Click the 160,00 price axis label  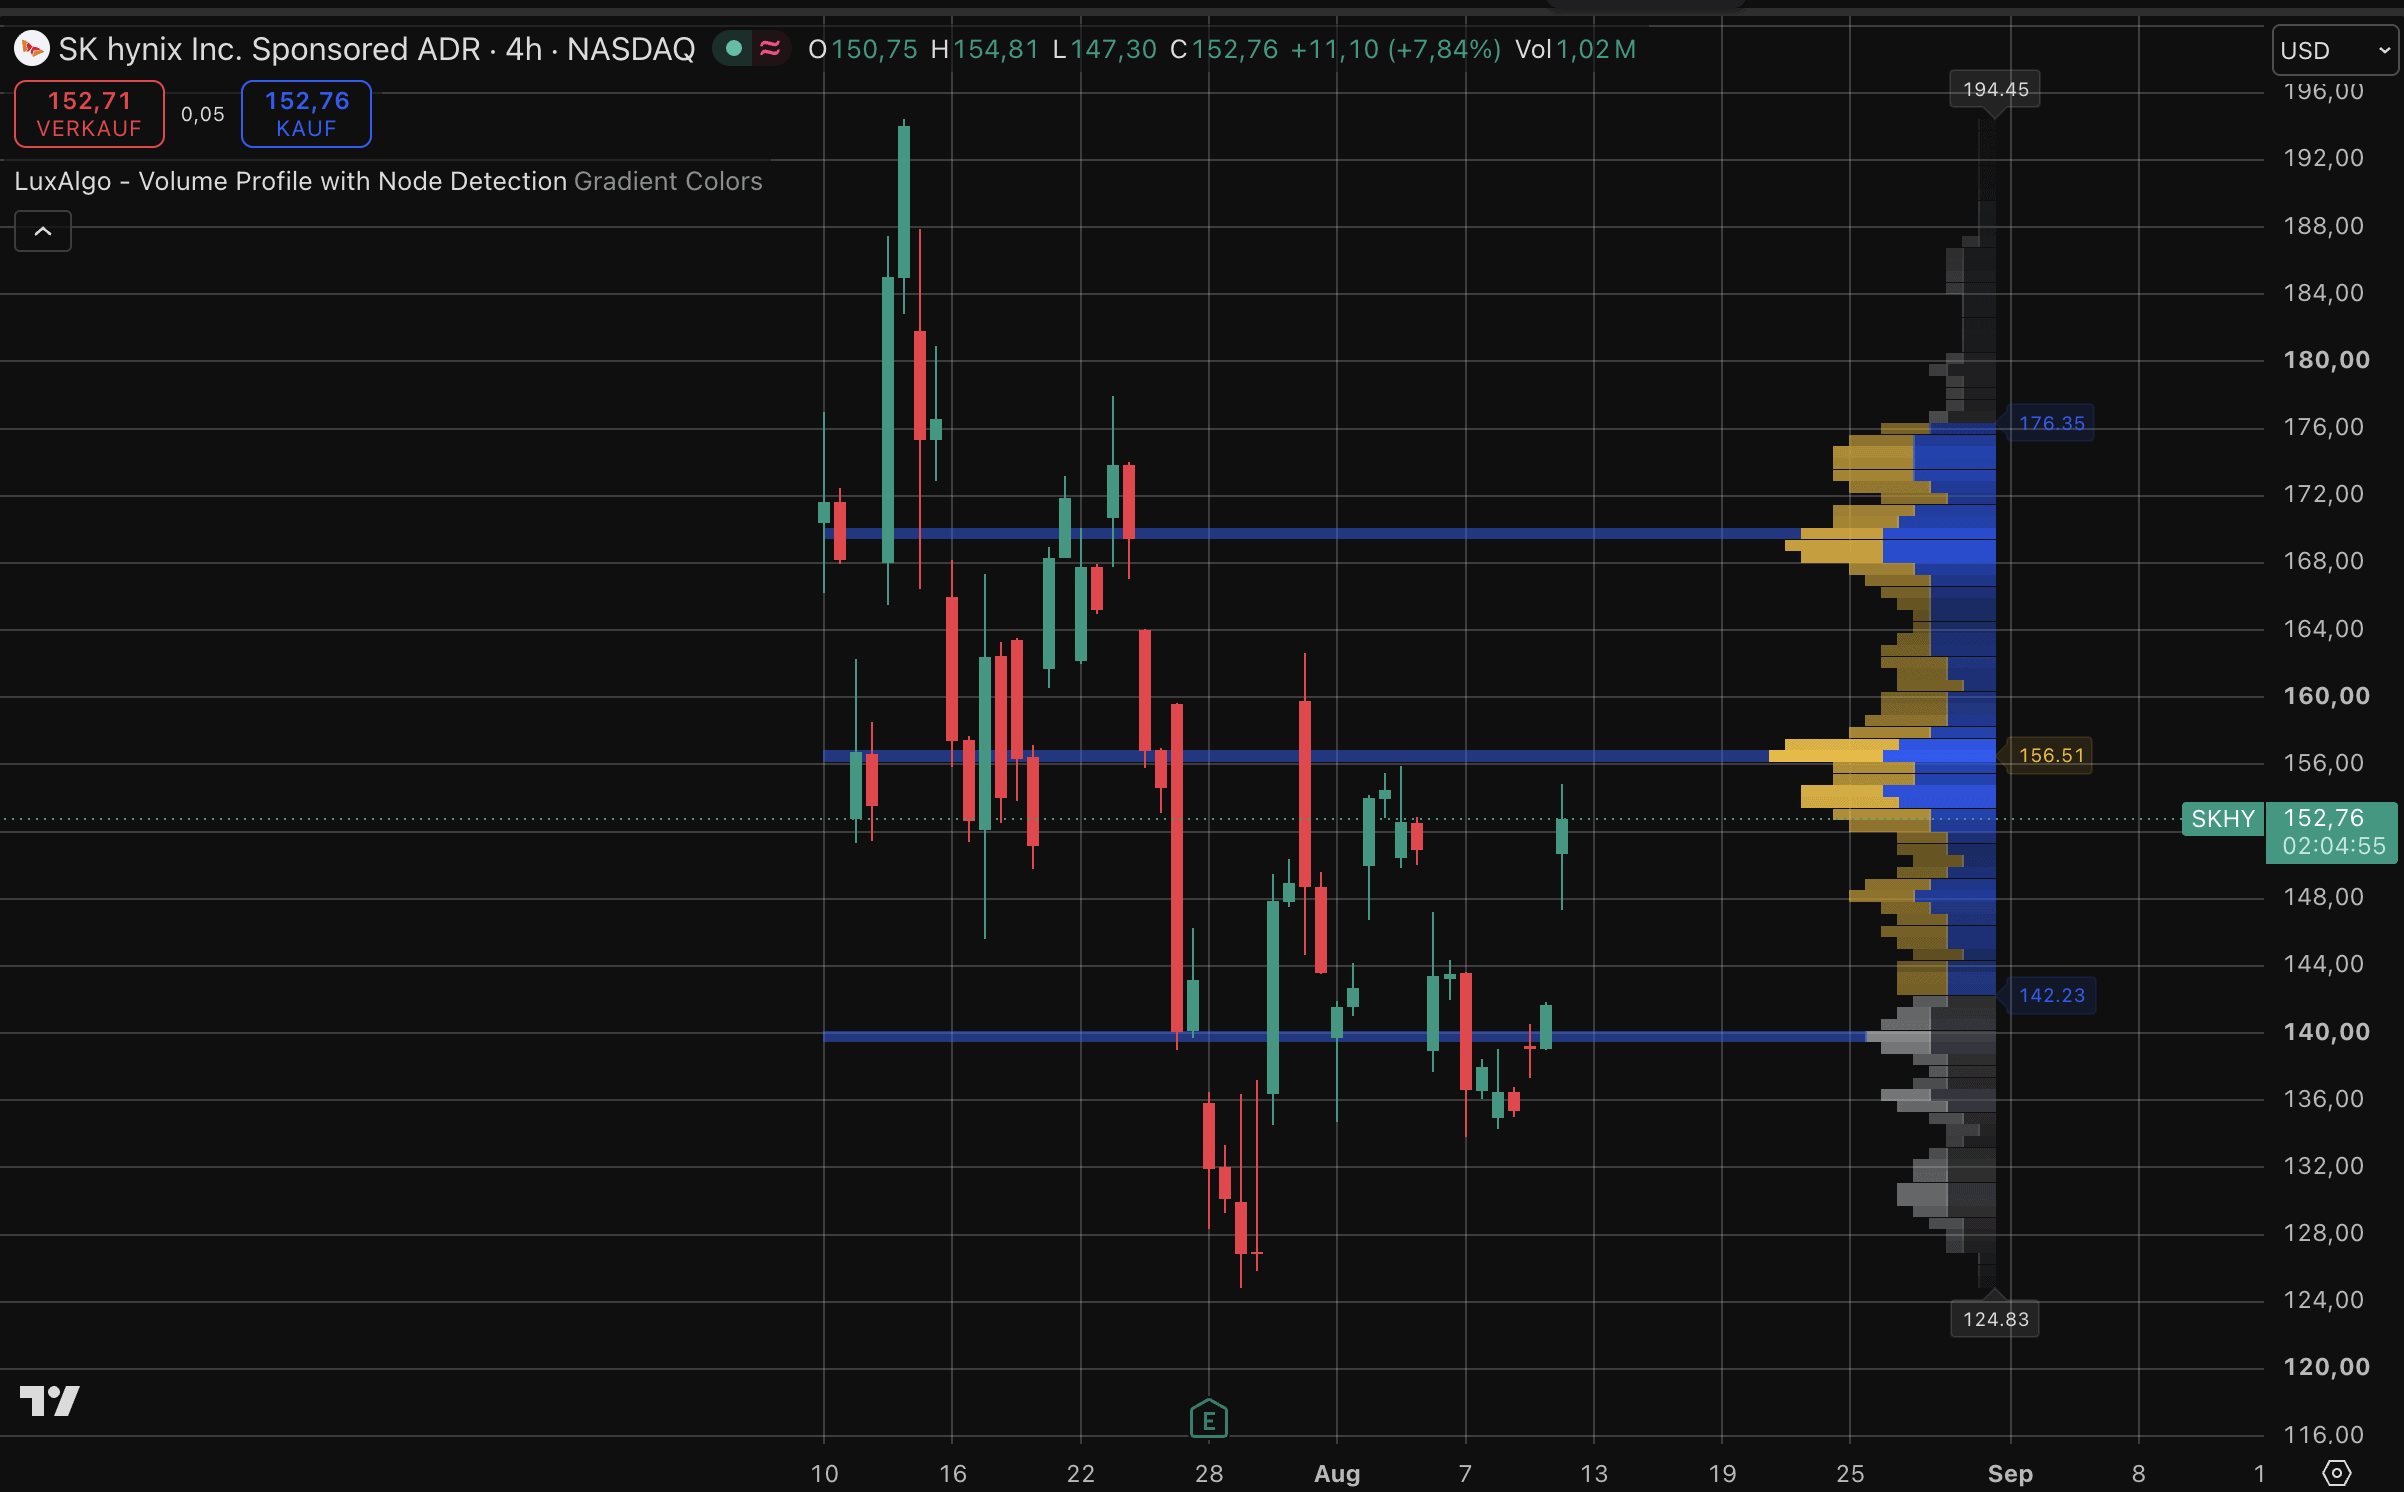tap(2326, 696)
